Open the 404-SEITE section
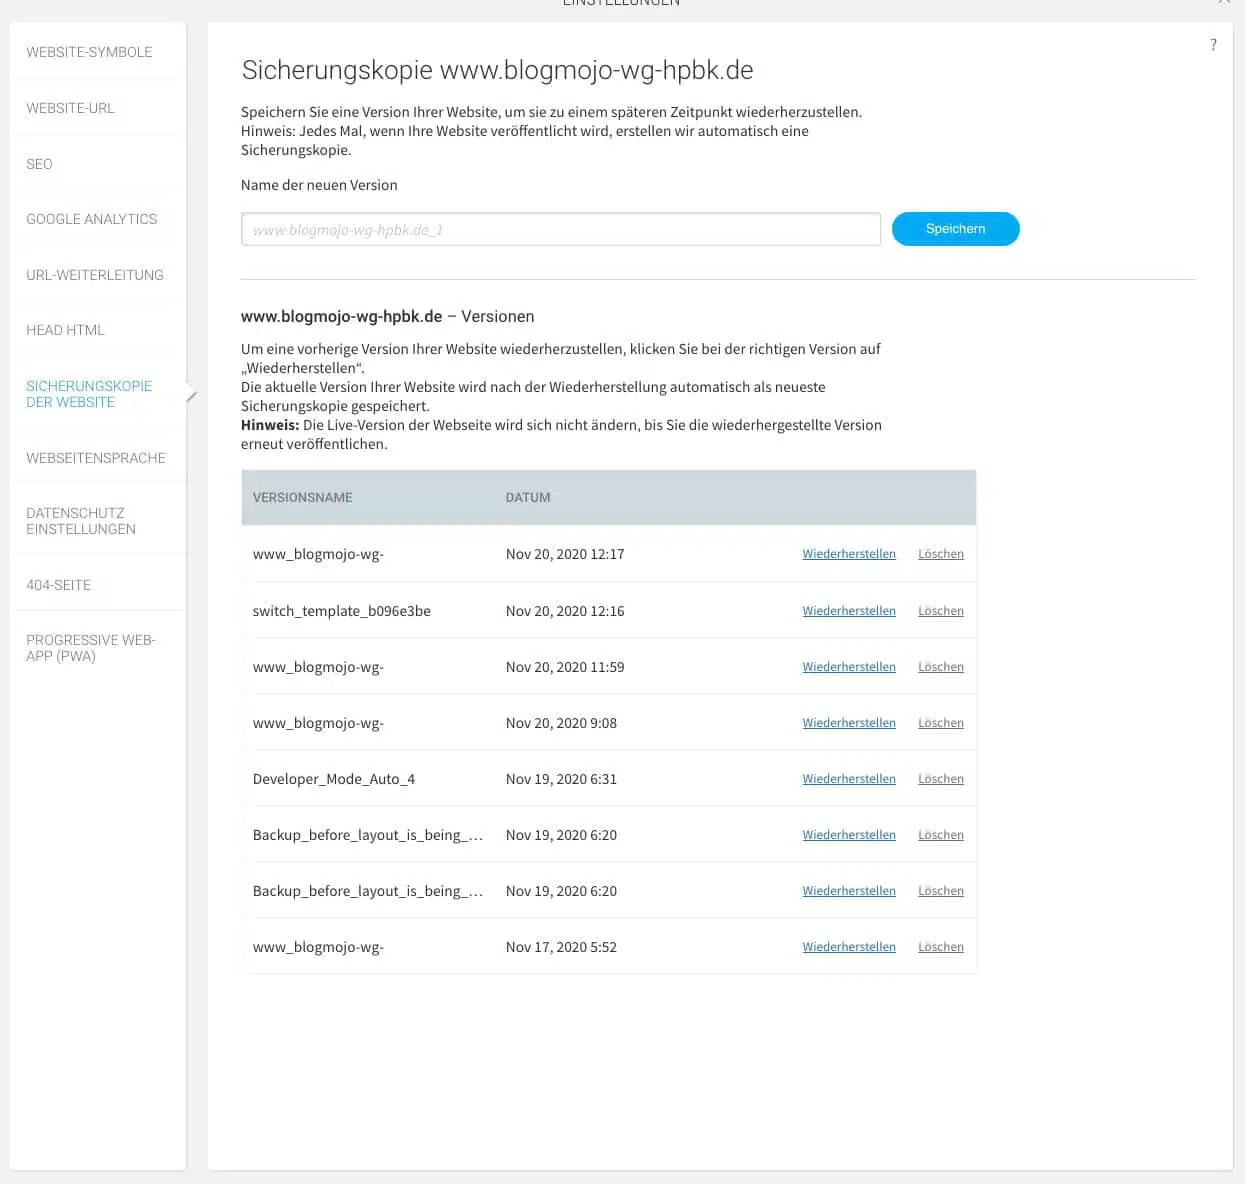Viewport: 1245px width, 1184px height. [58, 585]
